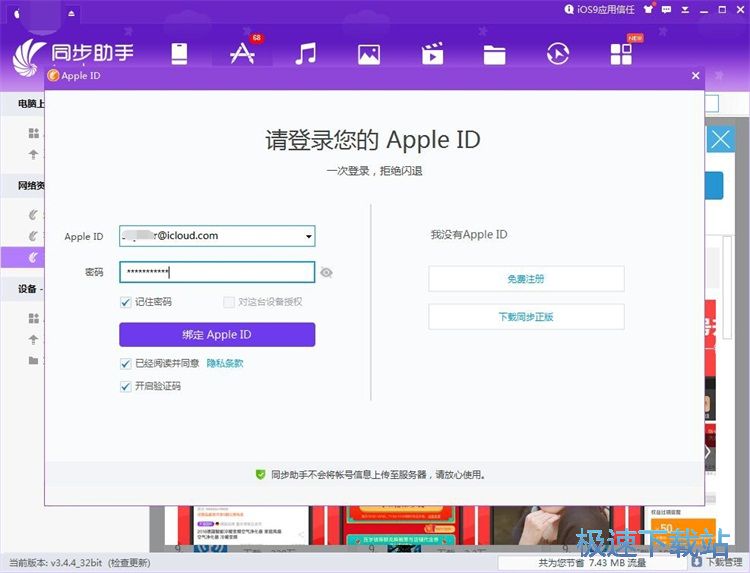750x573 pixels.
Task: Click the 绑定 Apple ID button
Action: (x=217, y=335)
